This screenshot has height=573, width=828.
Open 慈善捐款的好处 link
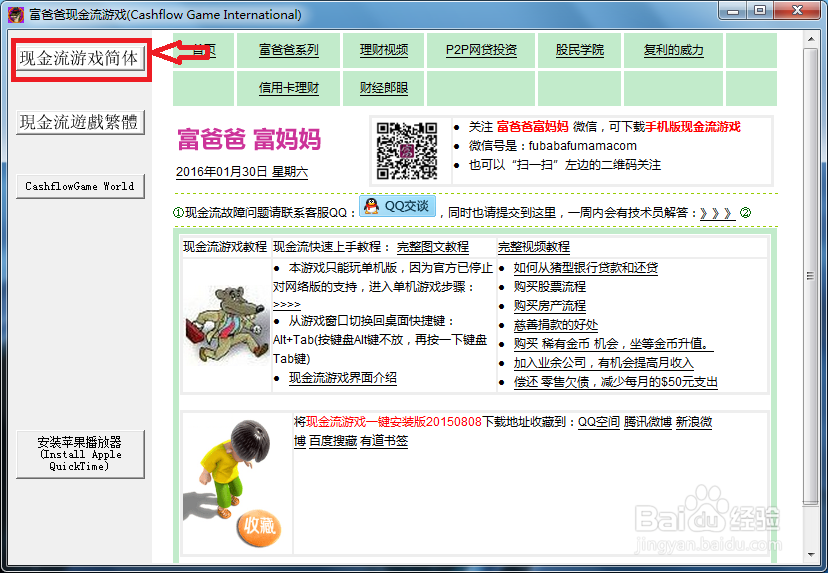click(556, 325)
